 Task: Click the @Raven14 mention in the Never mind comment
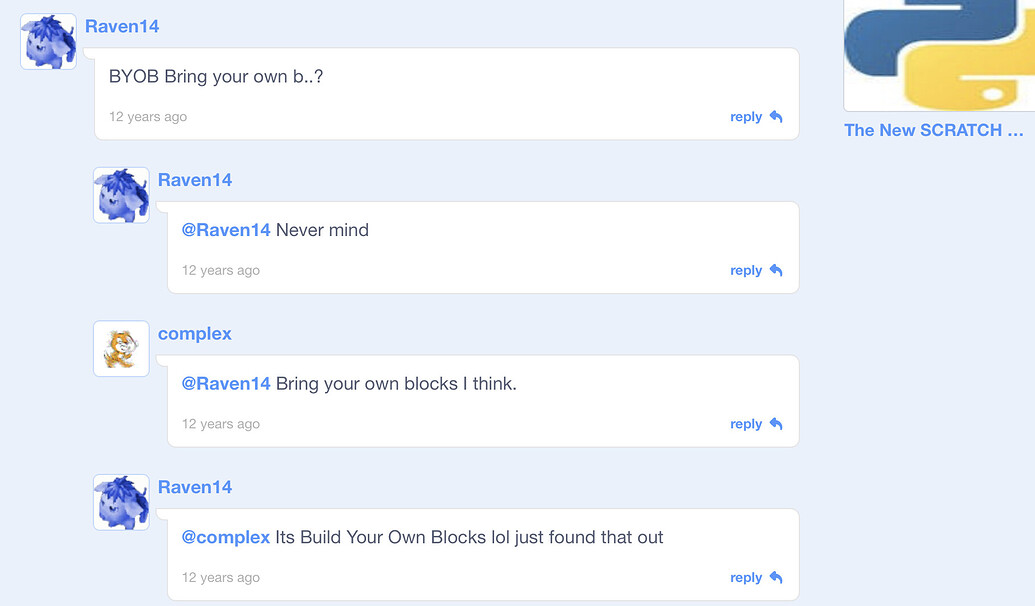point(226,230)
